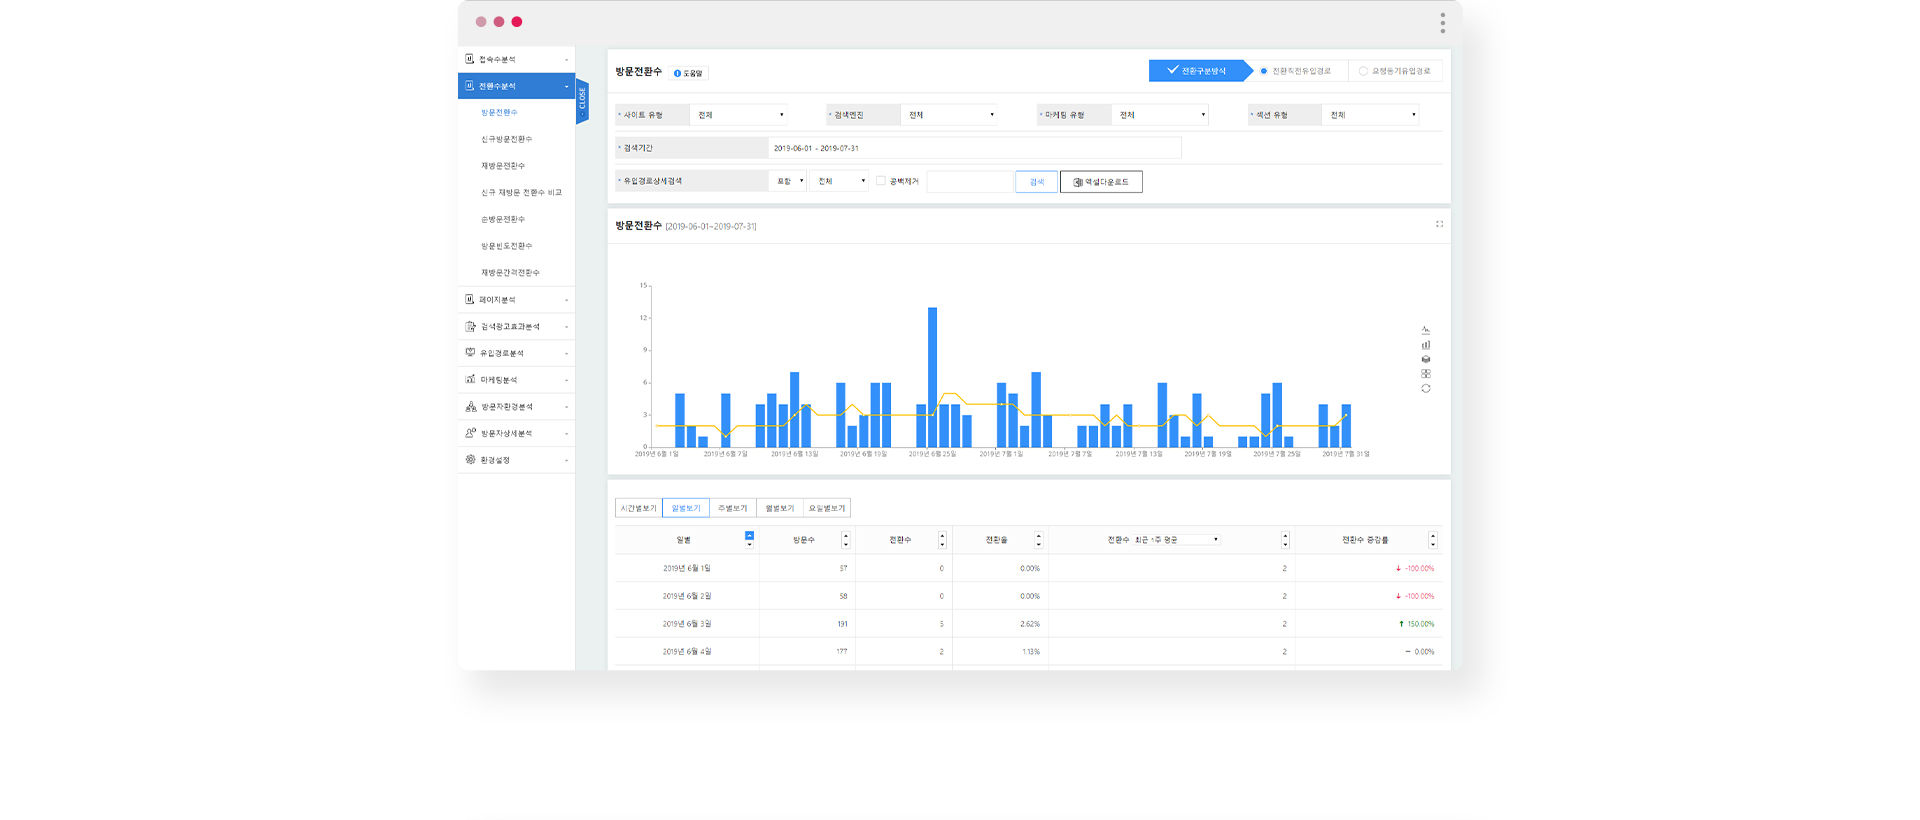Select the 전환직전유입경로 radio button
The image size is (1920, 820).
click(1264, 71)
